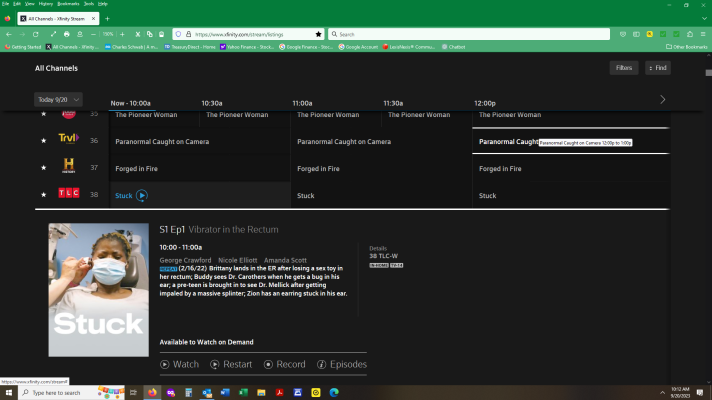Open the Other Bookmarks folder
This screenshot has height=400, width=712.
[x=687, y=47]
